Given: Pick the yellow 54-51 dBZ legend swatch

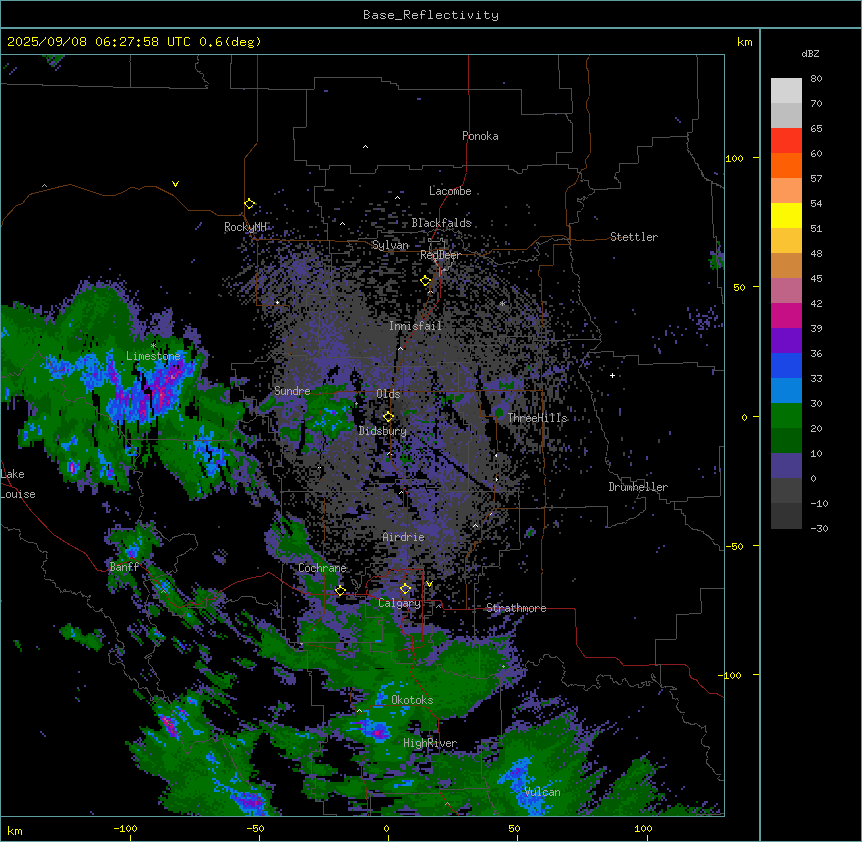Looking at the screenshot, I should click(x=786, y=215).
